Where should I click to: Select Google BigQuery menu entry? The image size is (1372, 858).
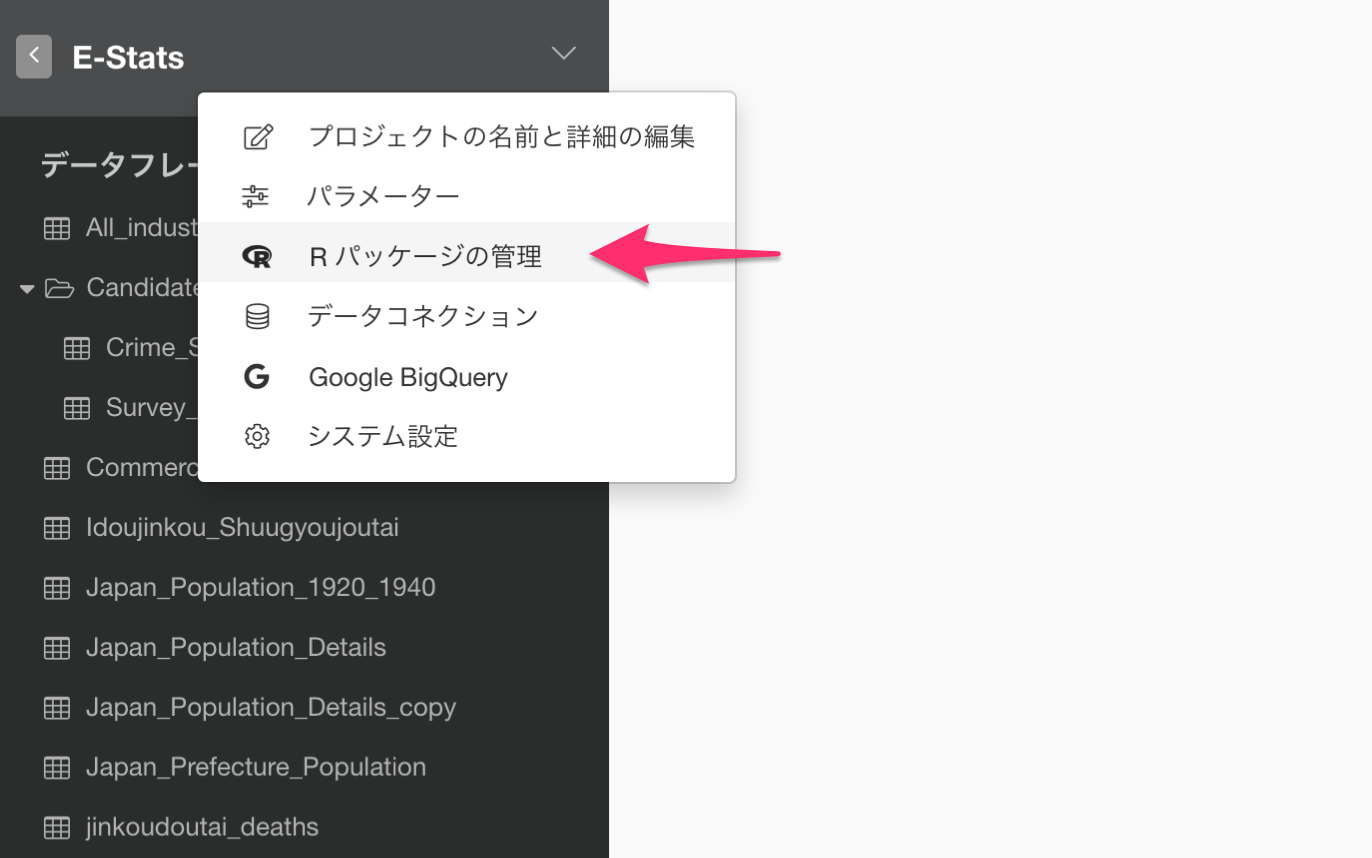click(x=466, y=377)
